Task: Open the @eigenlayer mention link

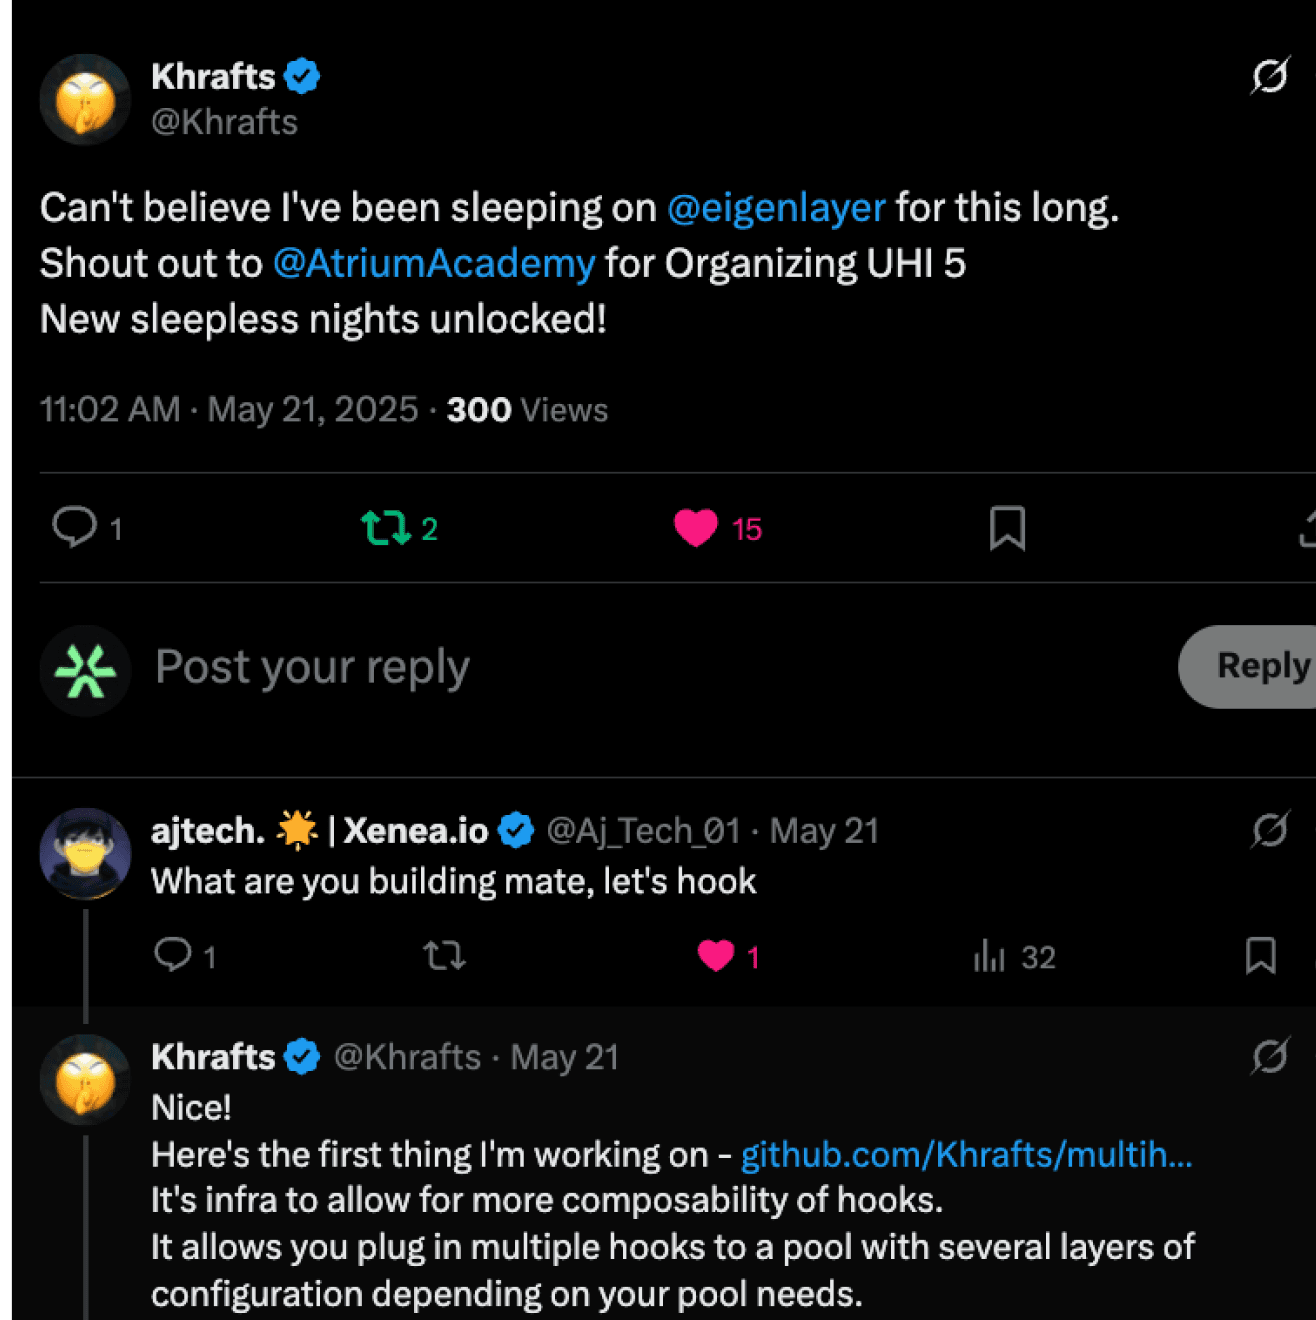Action: tap(776, 208)
